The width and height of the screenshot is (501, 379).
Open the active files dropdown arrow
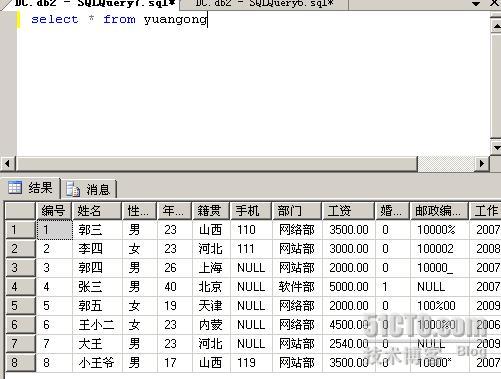point(476,4)
